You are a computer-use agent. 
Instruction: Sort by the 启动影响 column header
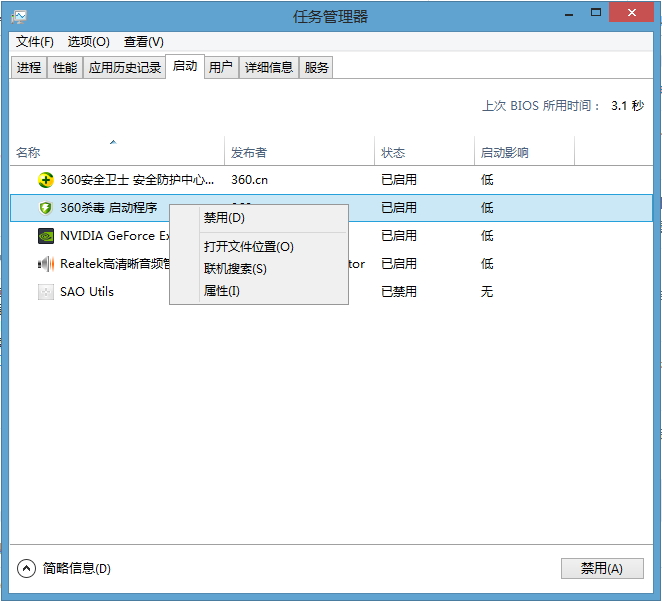(x=524, y=151)
